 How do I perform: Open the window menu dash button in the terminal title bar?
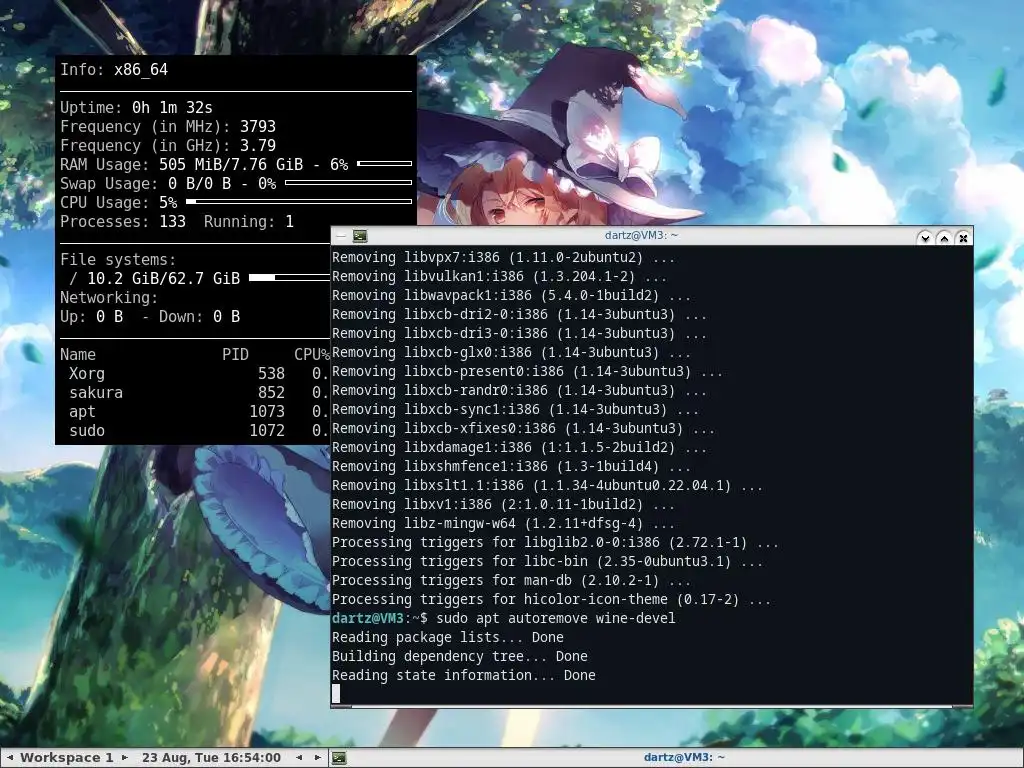coord(340,236)
